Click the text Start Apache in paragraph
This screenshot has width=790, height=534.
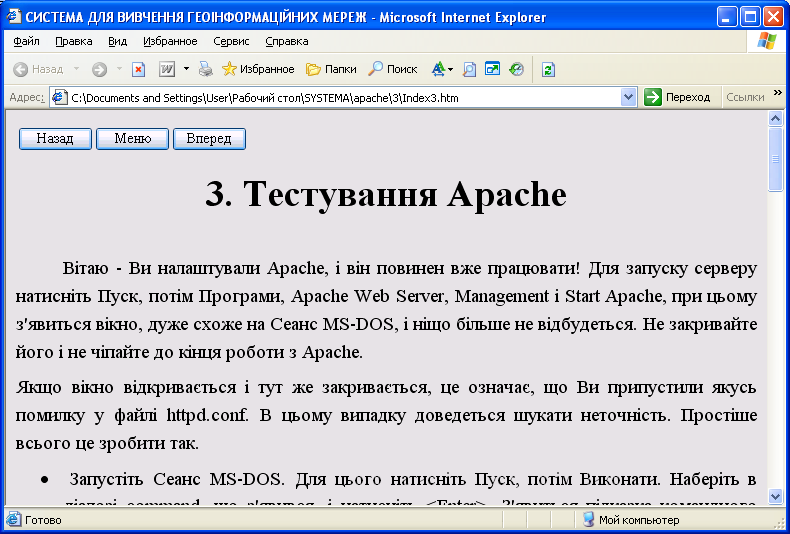coord(613,296)
